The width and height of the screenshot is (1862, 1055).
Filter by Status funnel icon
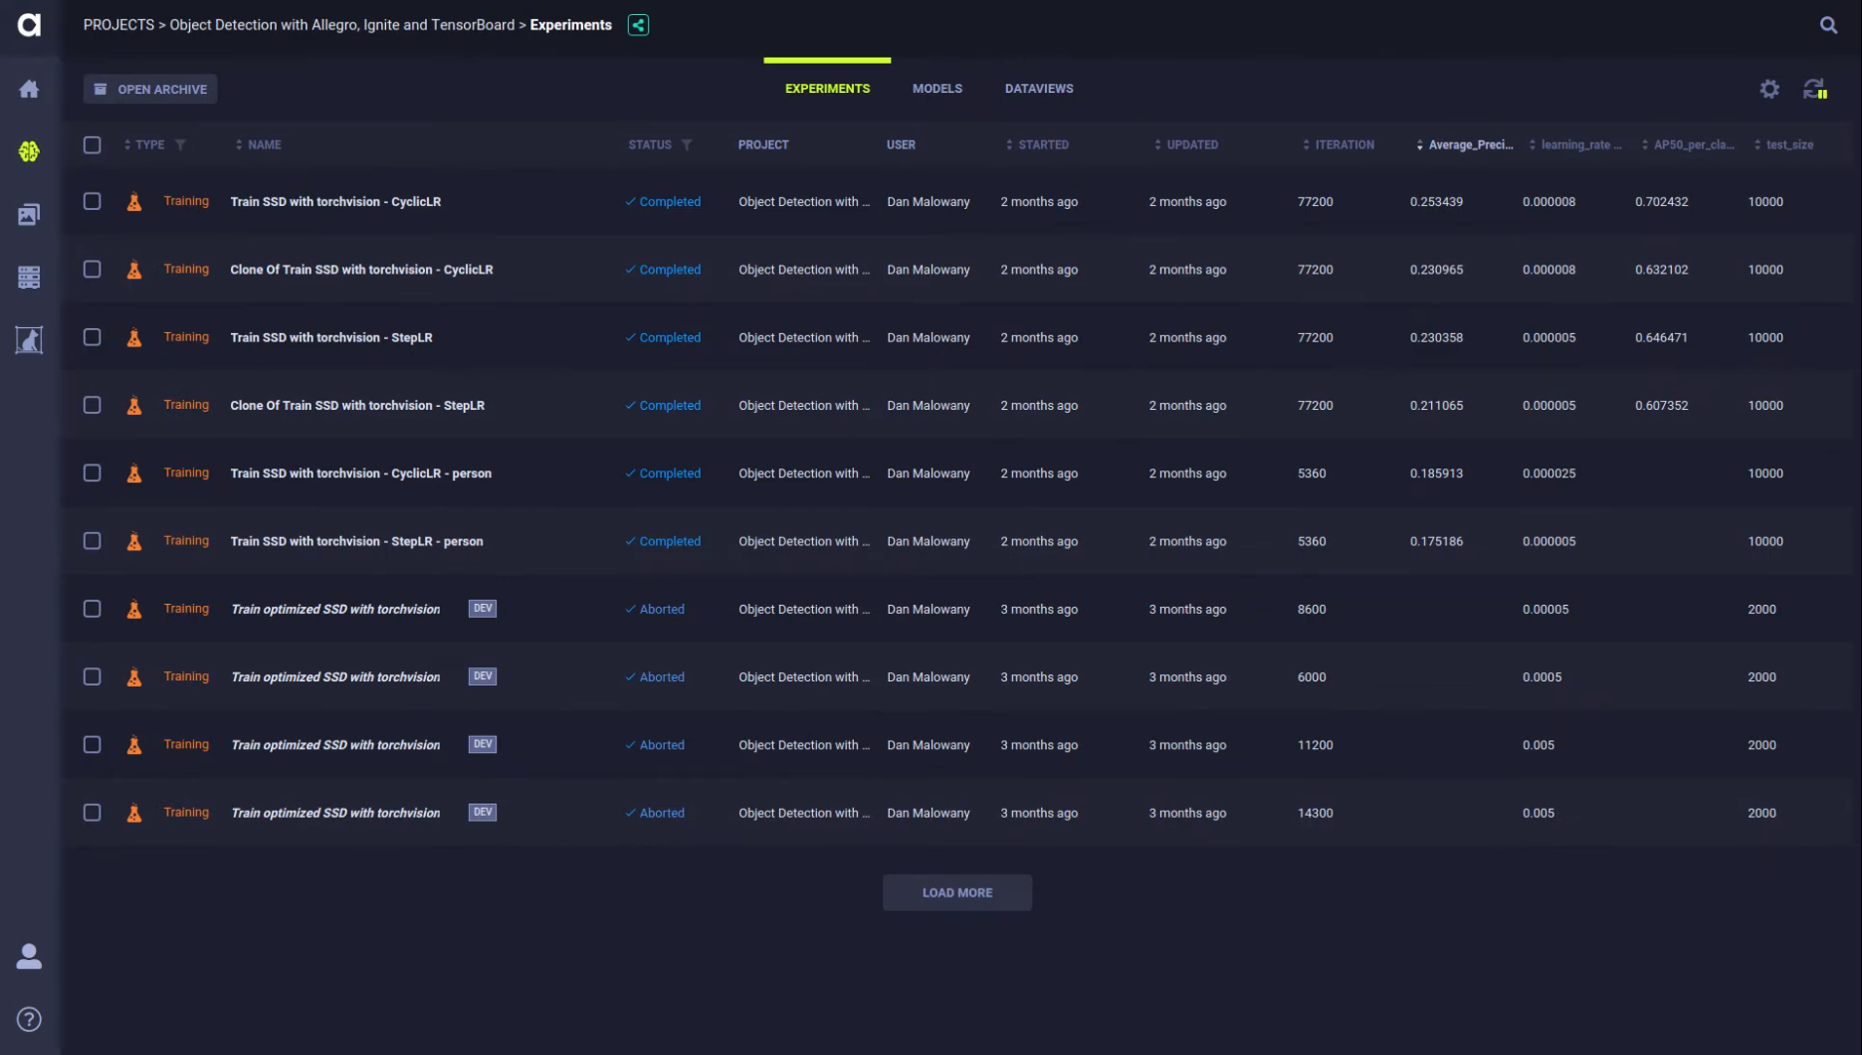pyautogui.click(x=686, y=145)
